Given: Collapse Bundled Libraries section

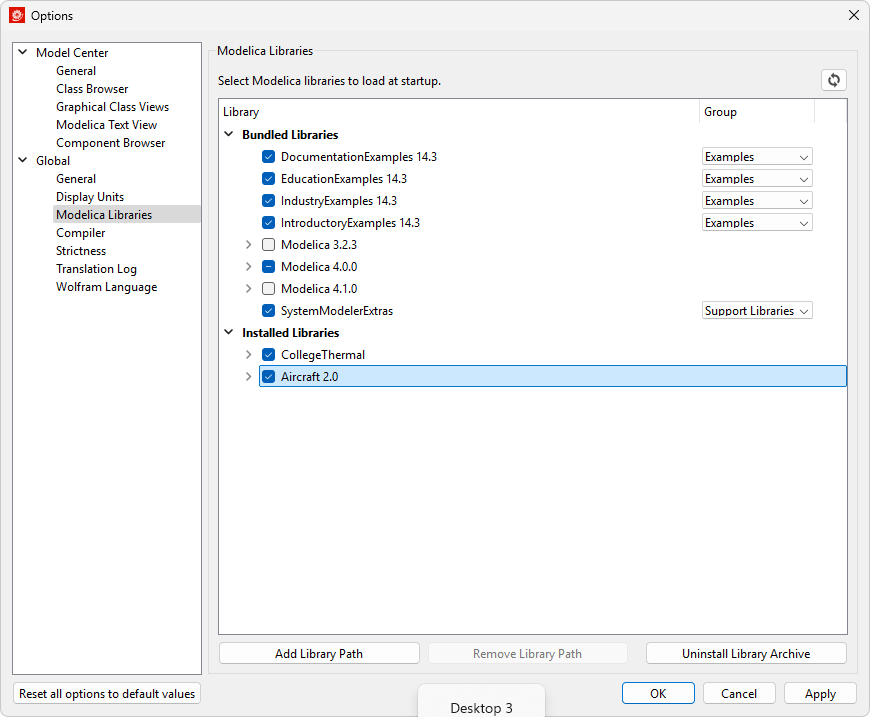Looking at the screenshot, I should [x=229, y=134].
